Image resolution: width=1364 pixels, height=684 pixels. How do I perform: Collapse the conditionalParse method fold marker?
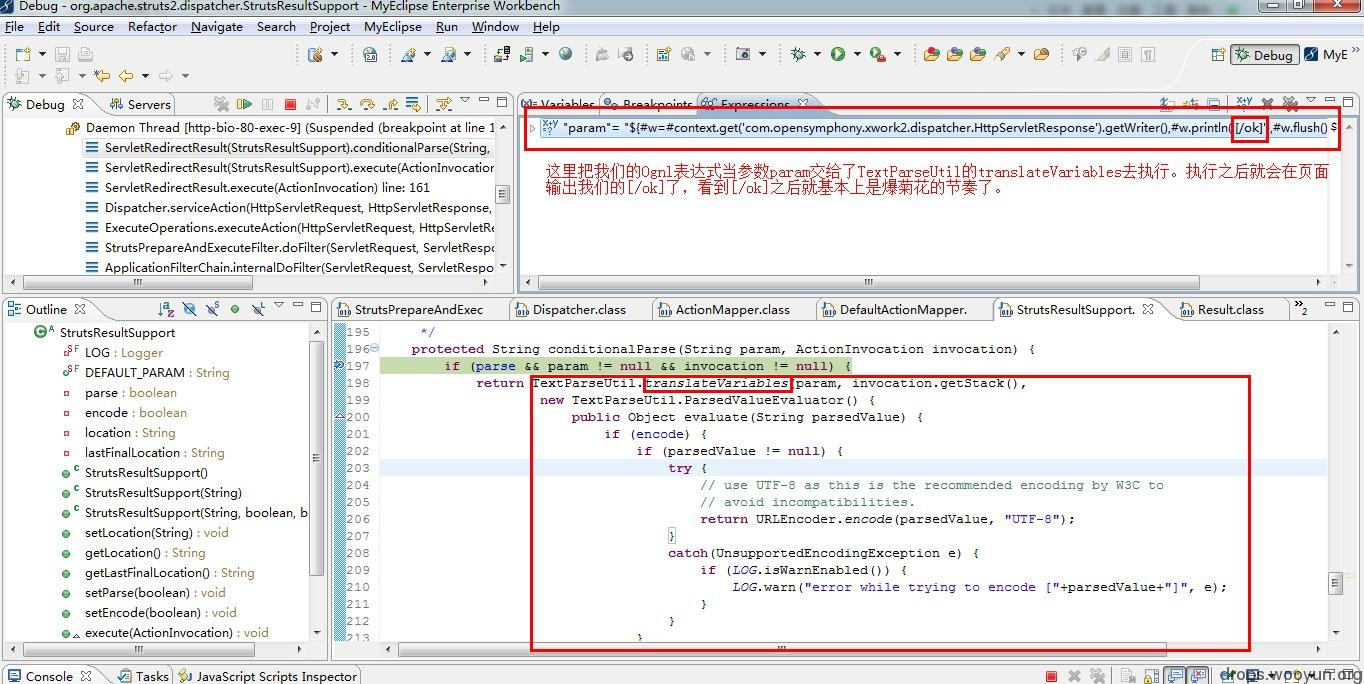pyautogui.click(x=374, y=349)
